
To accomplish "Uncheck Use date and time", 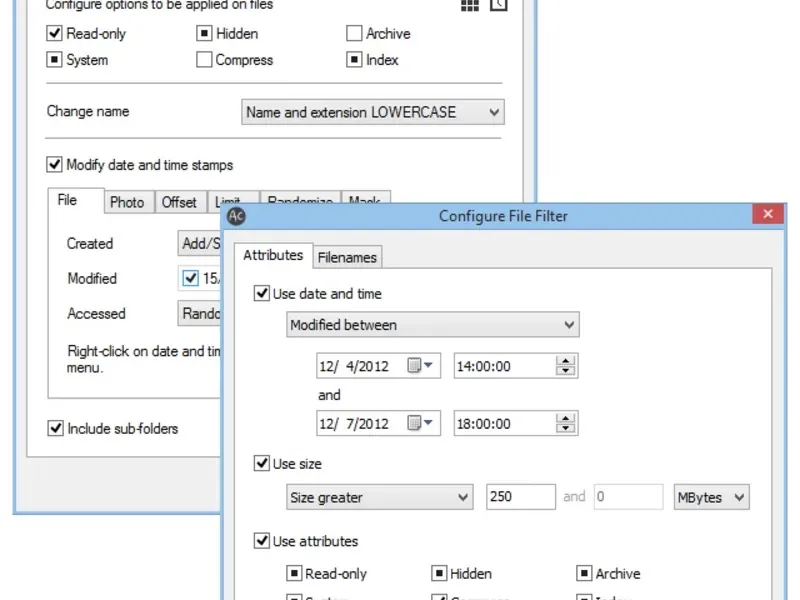I will [262, 293].
